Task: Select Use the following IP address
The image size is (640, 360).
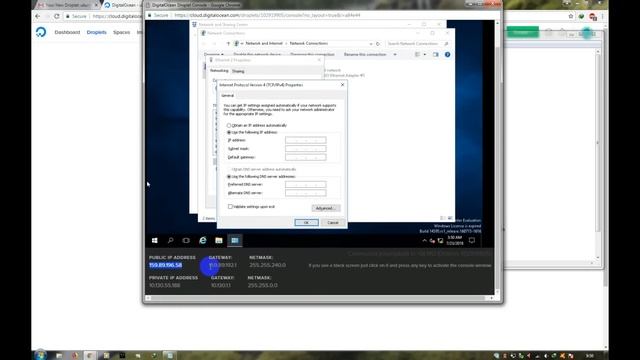Action: pos(252,132)
